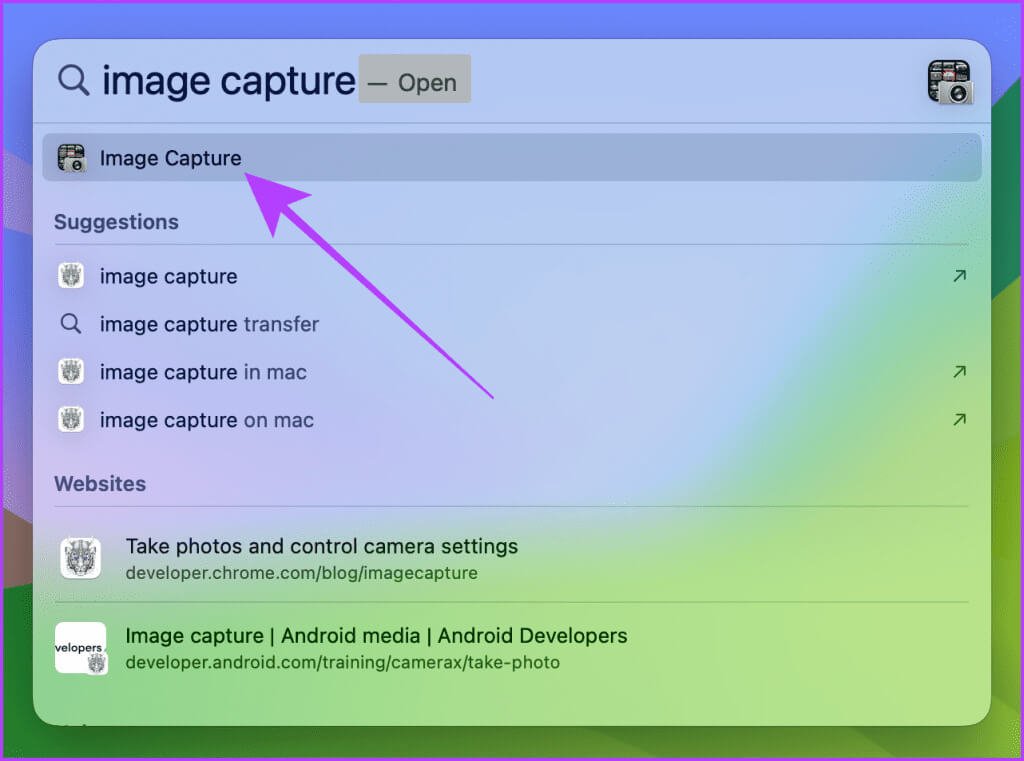Viewport: 1024px width, 761px height.
Task: Click the search icon beside "image capture transfer"
Action: [x=71, y=324]
